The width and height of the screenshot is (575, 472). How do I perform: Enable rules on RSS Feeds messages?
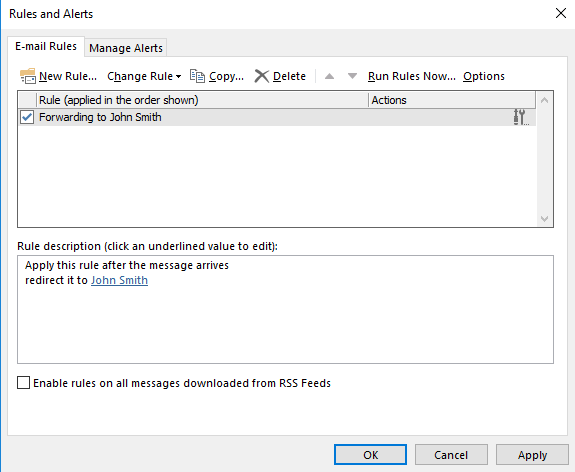(x=23, y=383)
